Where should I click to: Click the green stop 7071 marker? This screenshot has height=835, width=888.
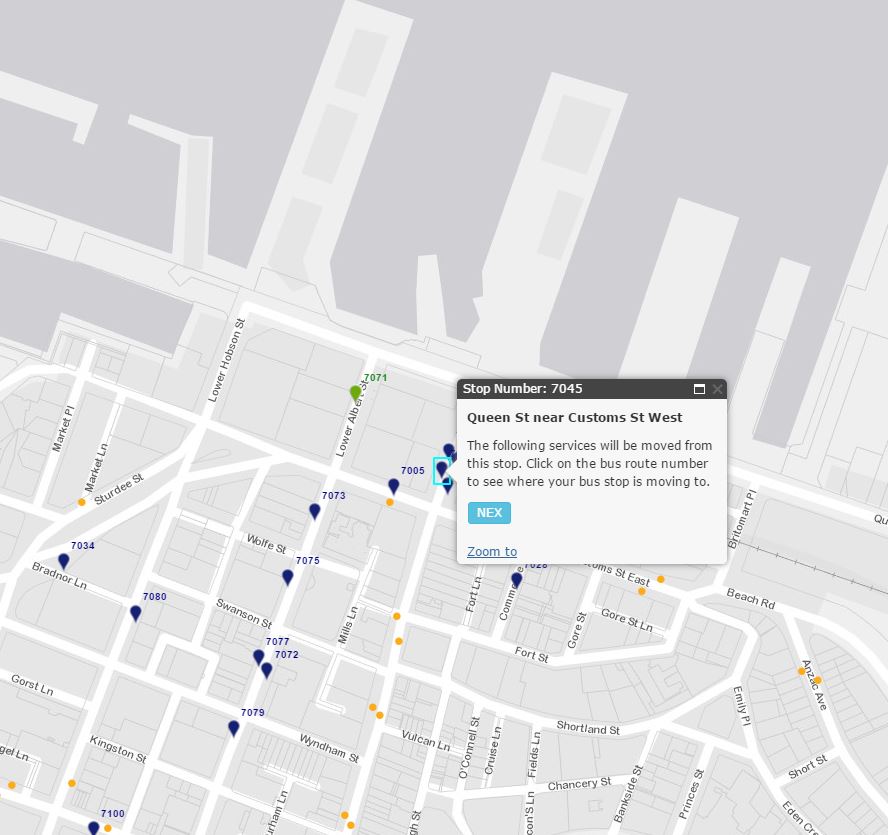pyautogui.click(x=355, y=392)
